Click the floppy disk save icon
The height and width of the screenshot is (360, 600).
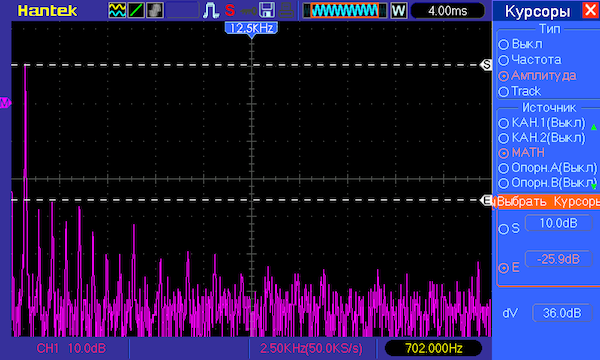[267, 10]
